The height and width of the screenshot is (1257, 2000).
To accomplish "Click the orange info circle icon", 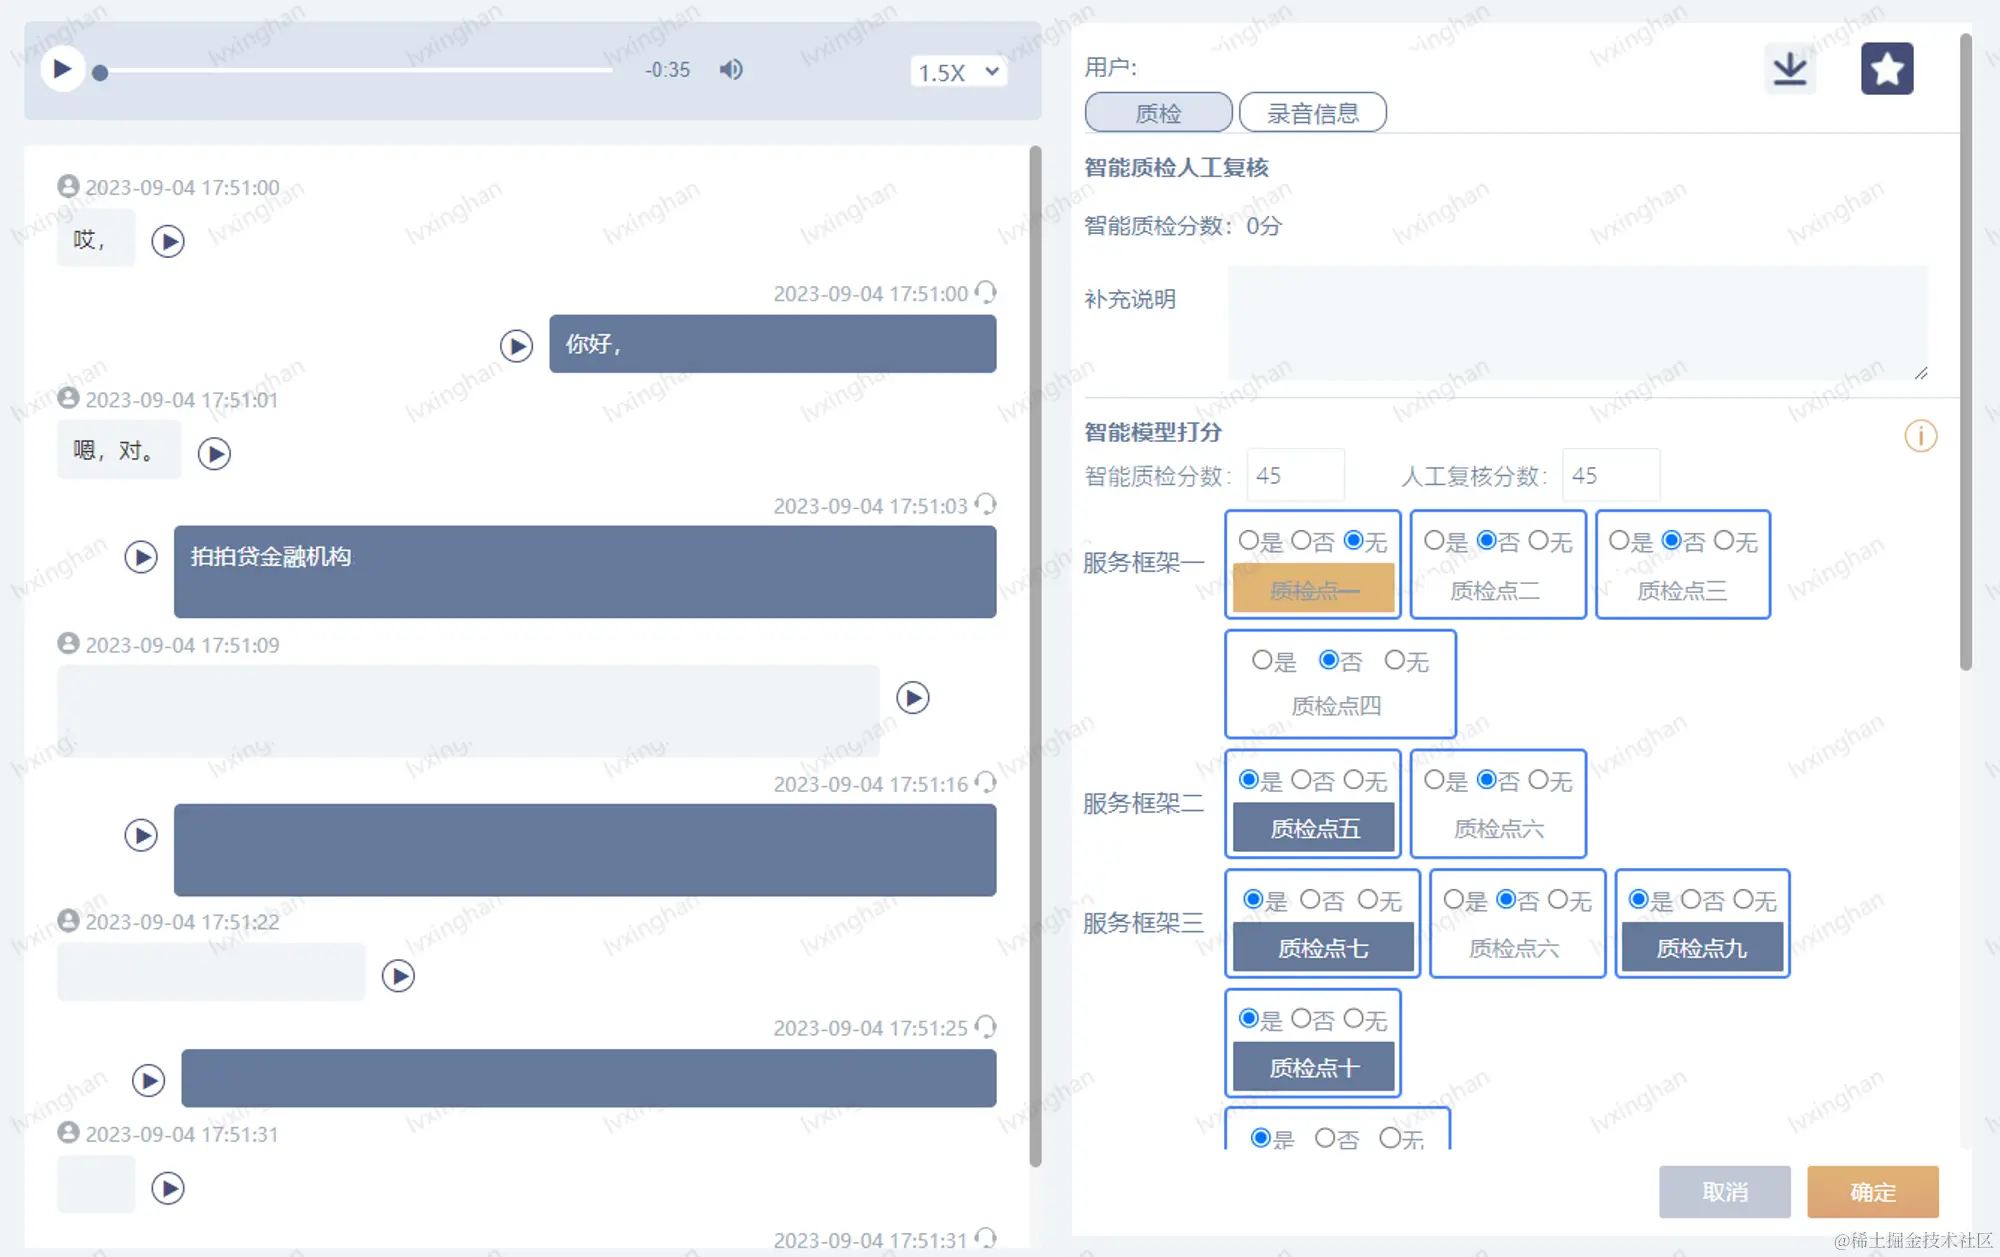I will coord(1920,436).
